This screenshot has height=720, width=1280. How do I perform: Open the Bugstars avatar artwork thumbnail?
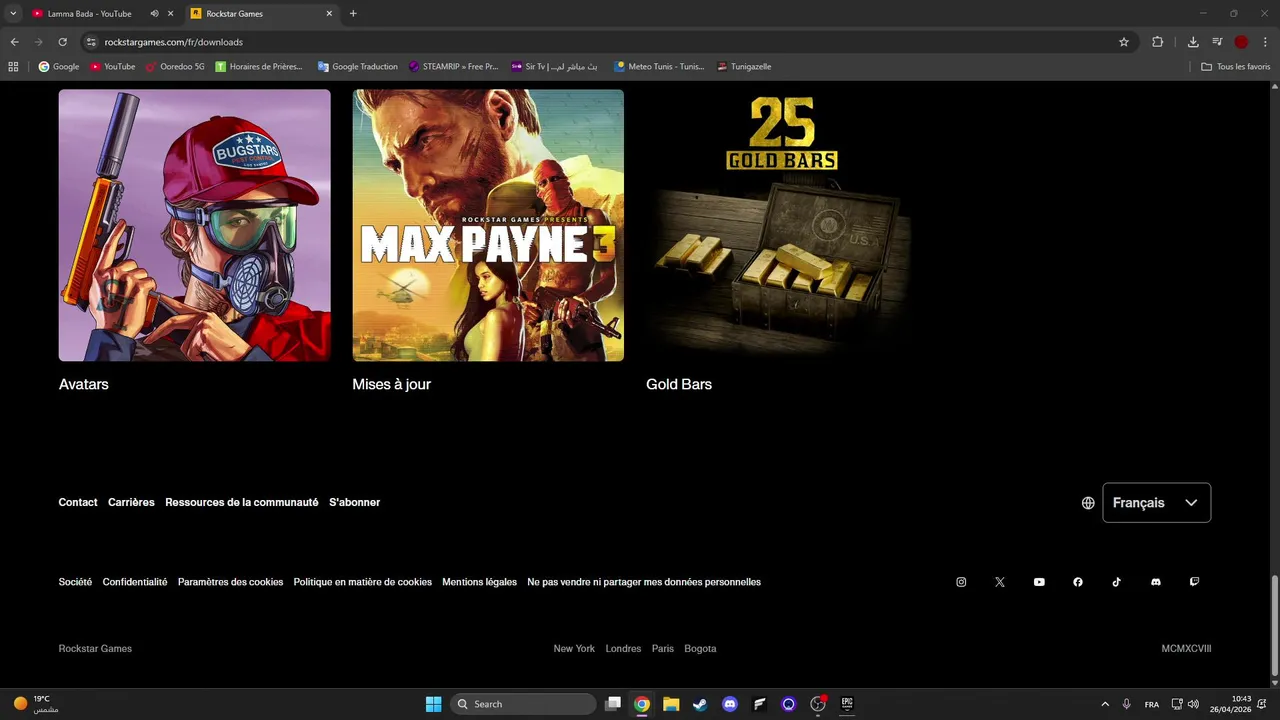click(x=195, y=225)
